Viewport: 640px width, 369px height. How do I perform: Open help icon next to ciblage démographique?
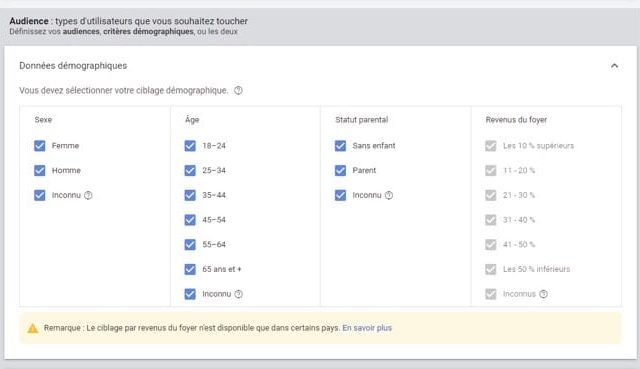coord(238,91)
